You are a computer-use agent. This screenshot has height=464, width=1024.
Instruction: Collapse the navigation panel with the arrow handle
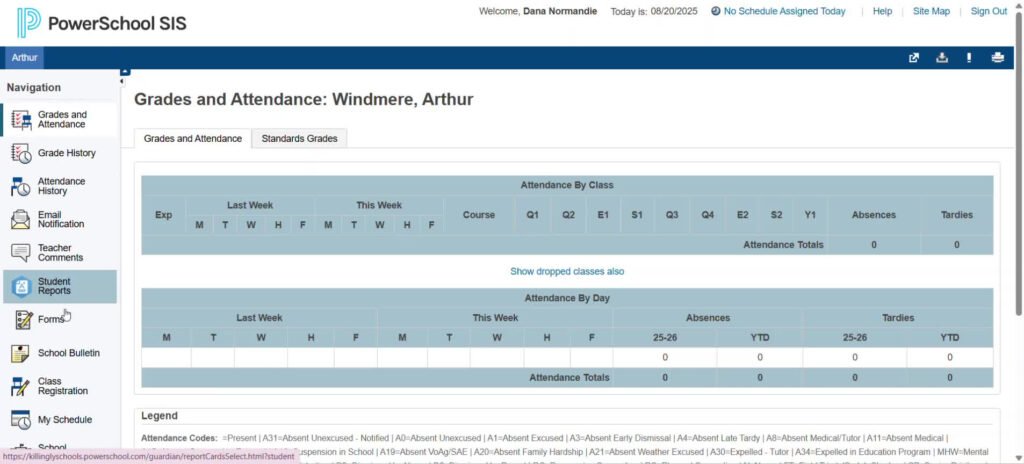122,82
